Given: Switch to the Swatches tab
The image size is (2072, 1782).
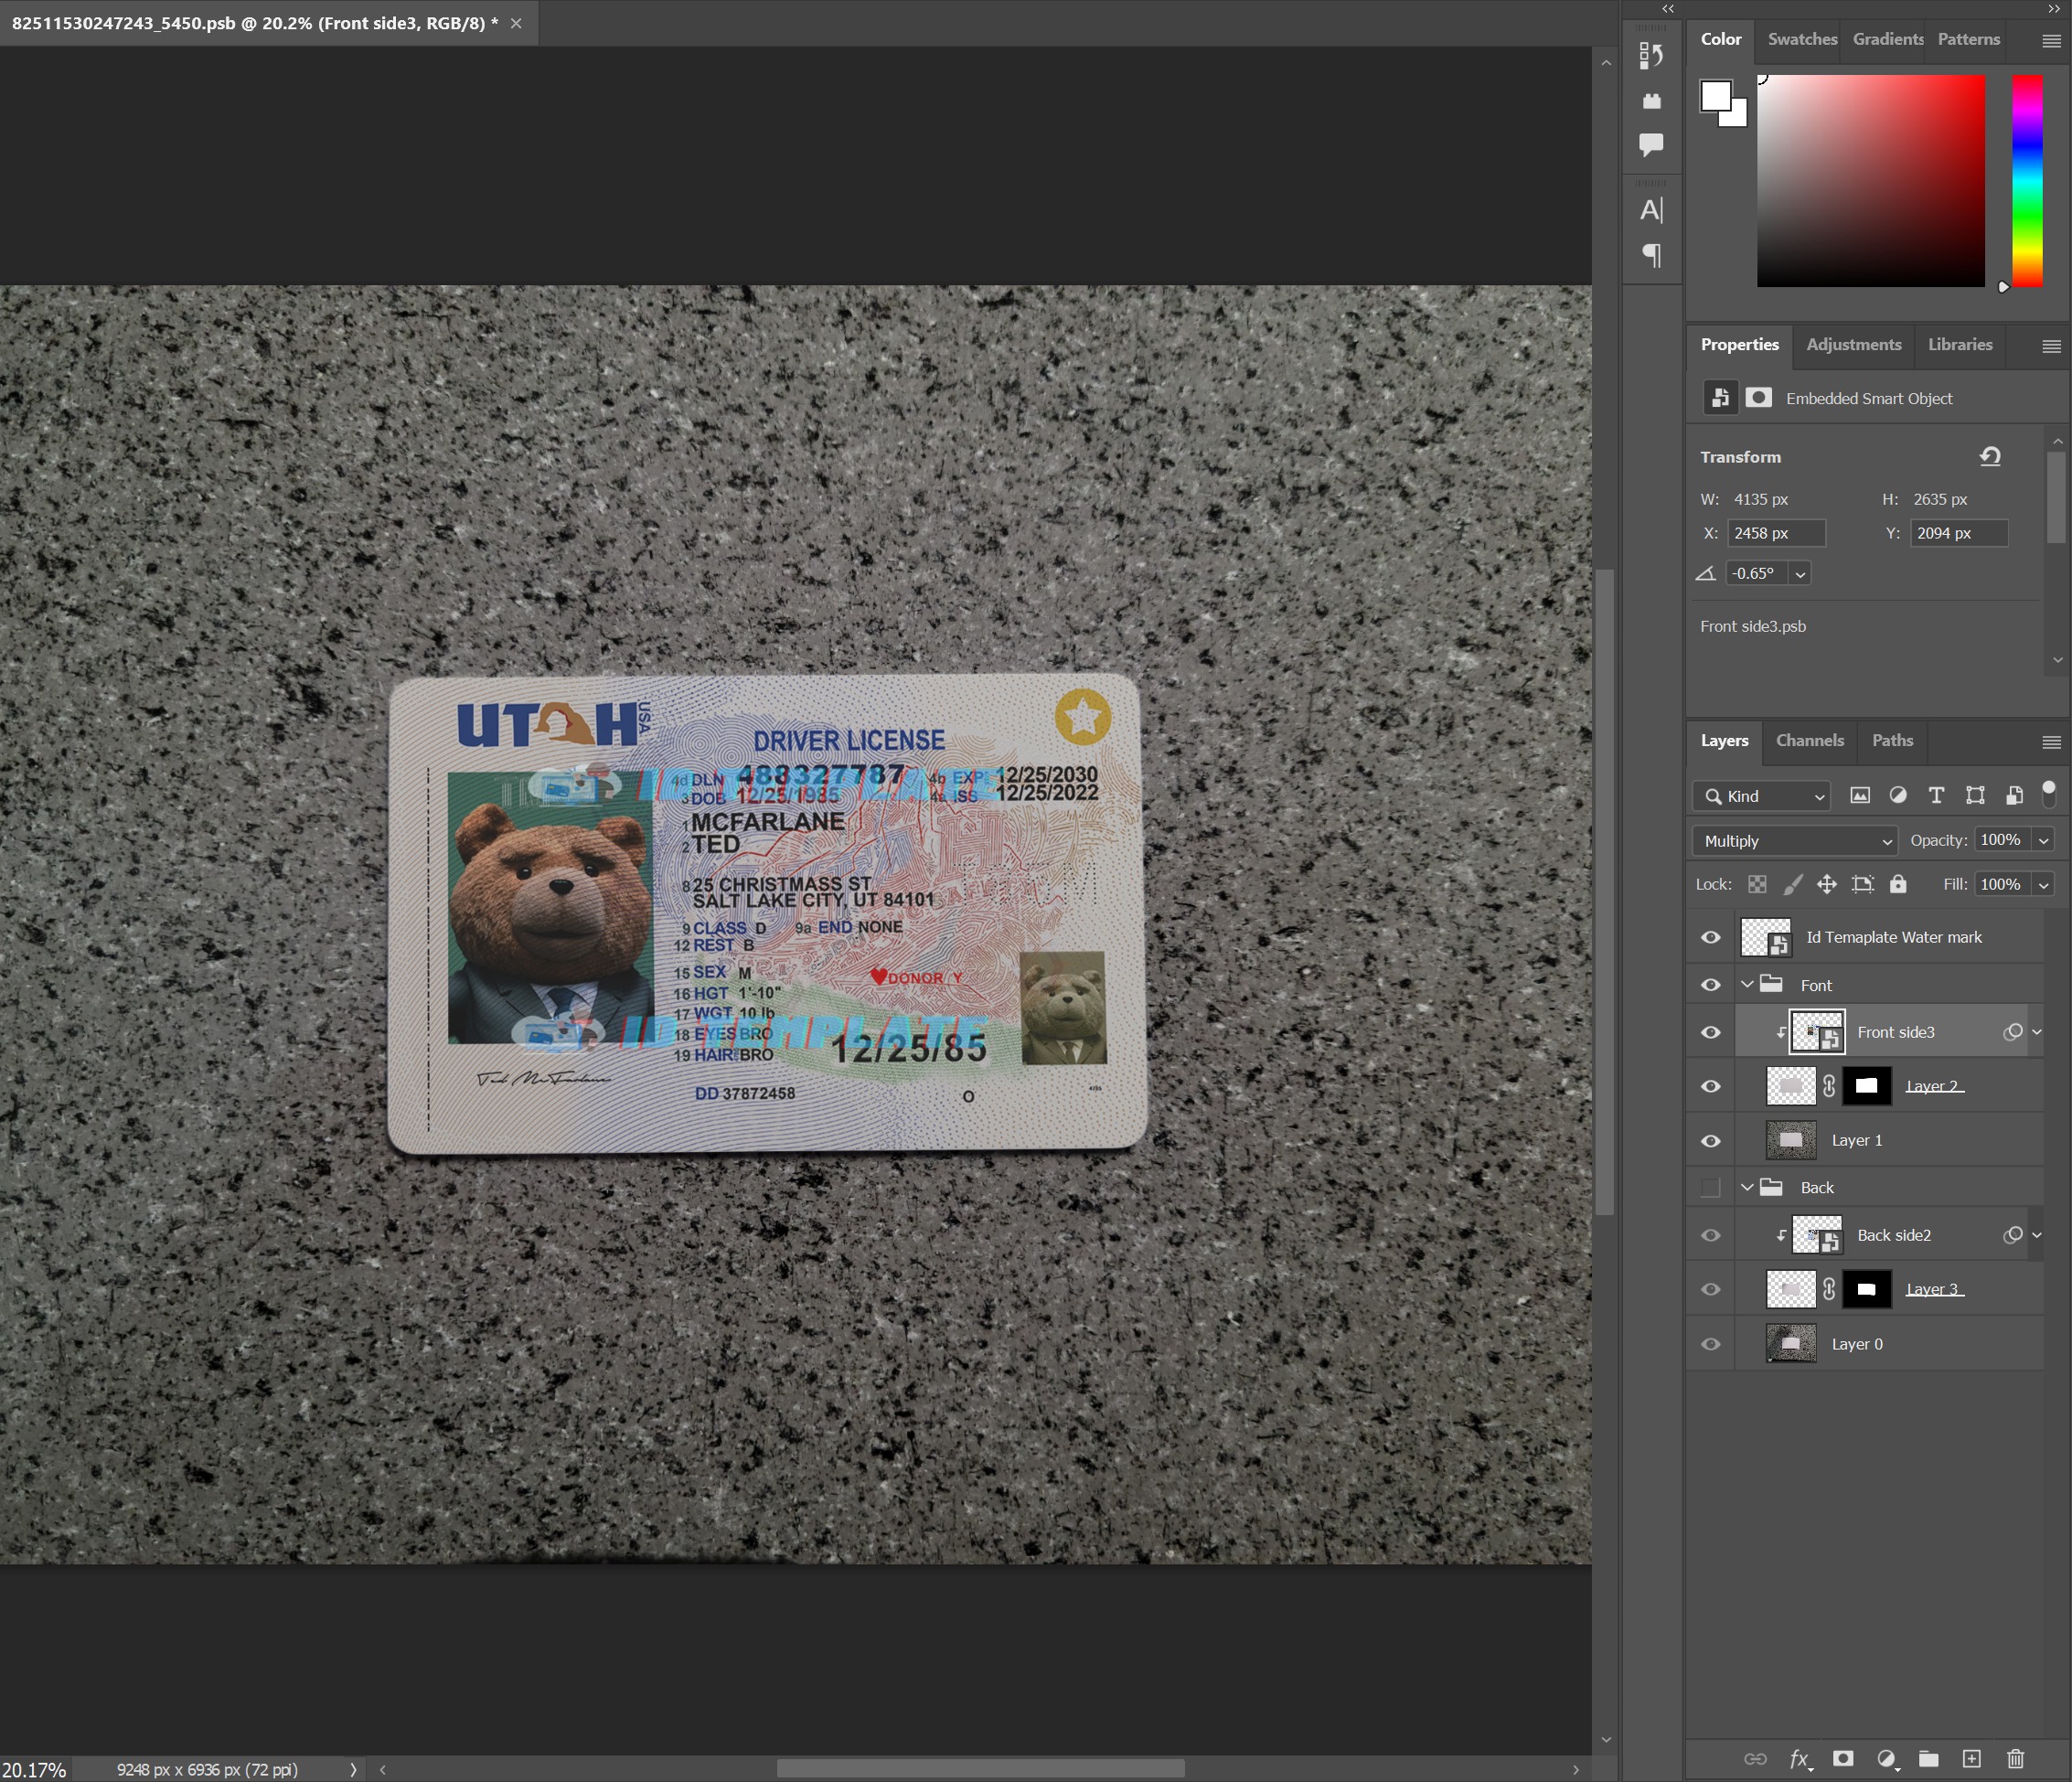Looking at the screenshot, I should point(1802,39).
